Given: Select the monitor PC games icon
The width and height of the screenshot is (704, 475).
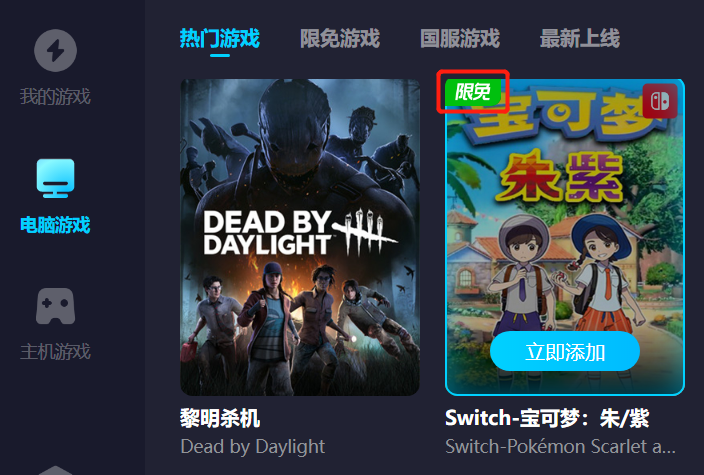Looking at the screenshot, I should pos(55,178).
